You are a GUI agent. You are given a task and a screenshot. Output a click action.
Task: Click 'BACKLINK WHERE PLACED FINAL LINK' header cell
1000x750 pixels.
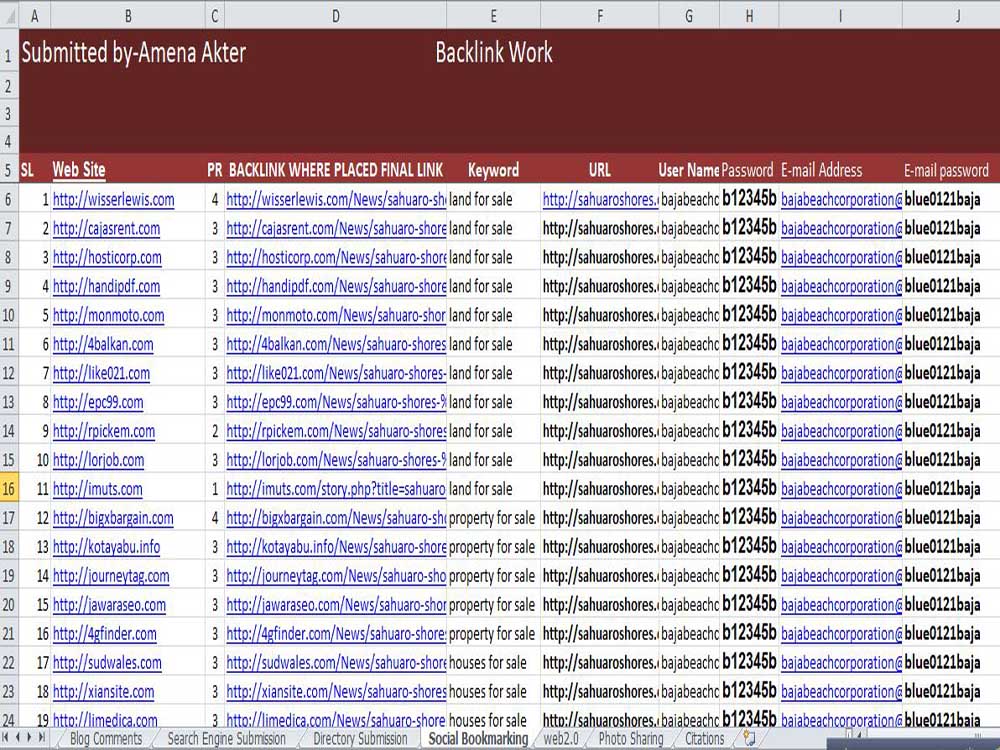point(335,170)
